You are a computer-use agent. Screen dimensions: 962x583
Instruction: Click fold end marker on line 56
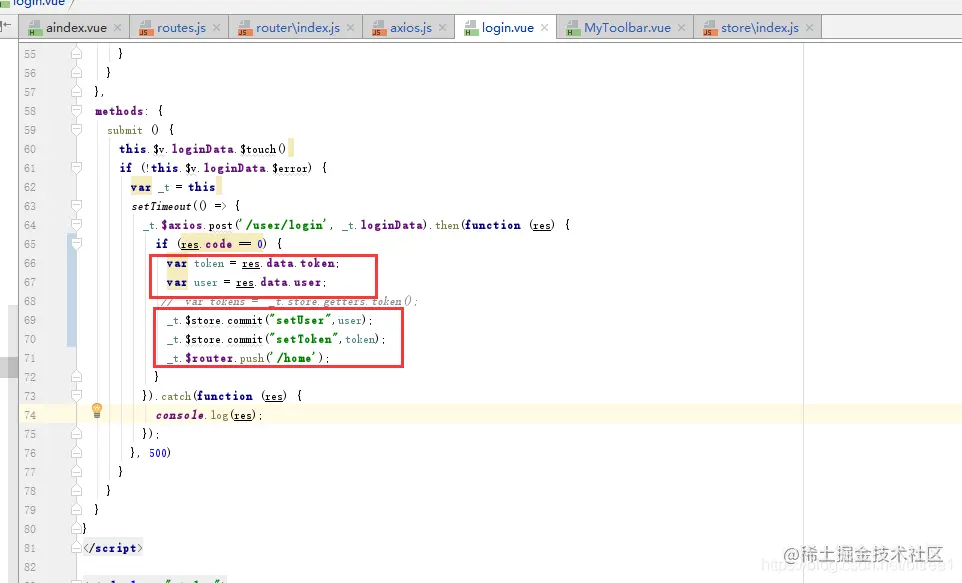(x=76, y=72)
